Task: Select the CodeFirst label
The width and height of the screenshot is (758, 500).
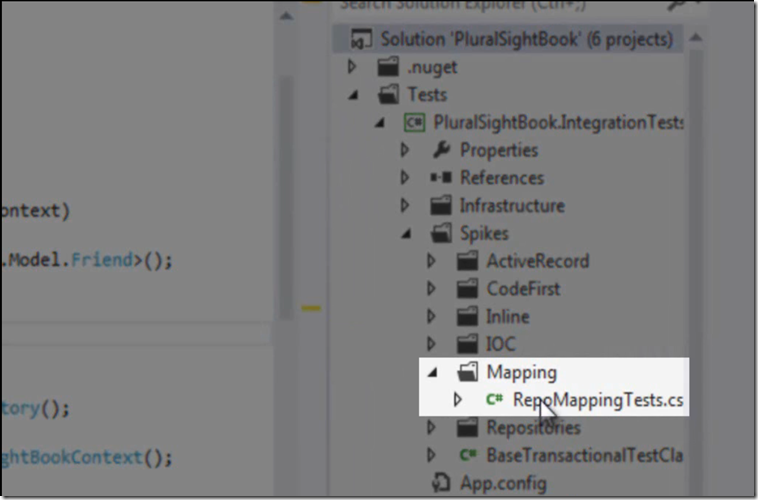Action: (523, 289)
